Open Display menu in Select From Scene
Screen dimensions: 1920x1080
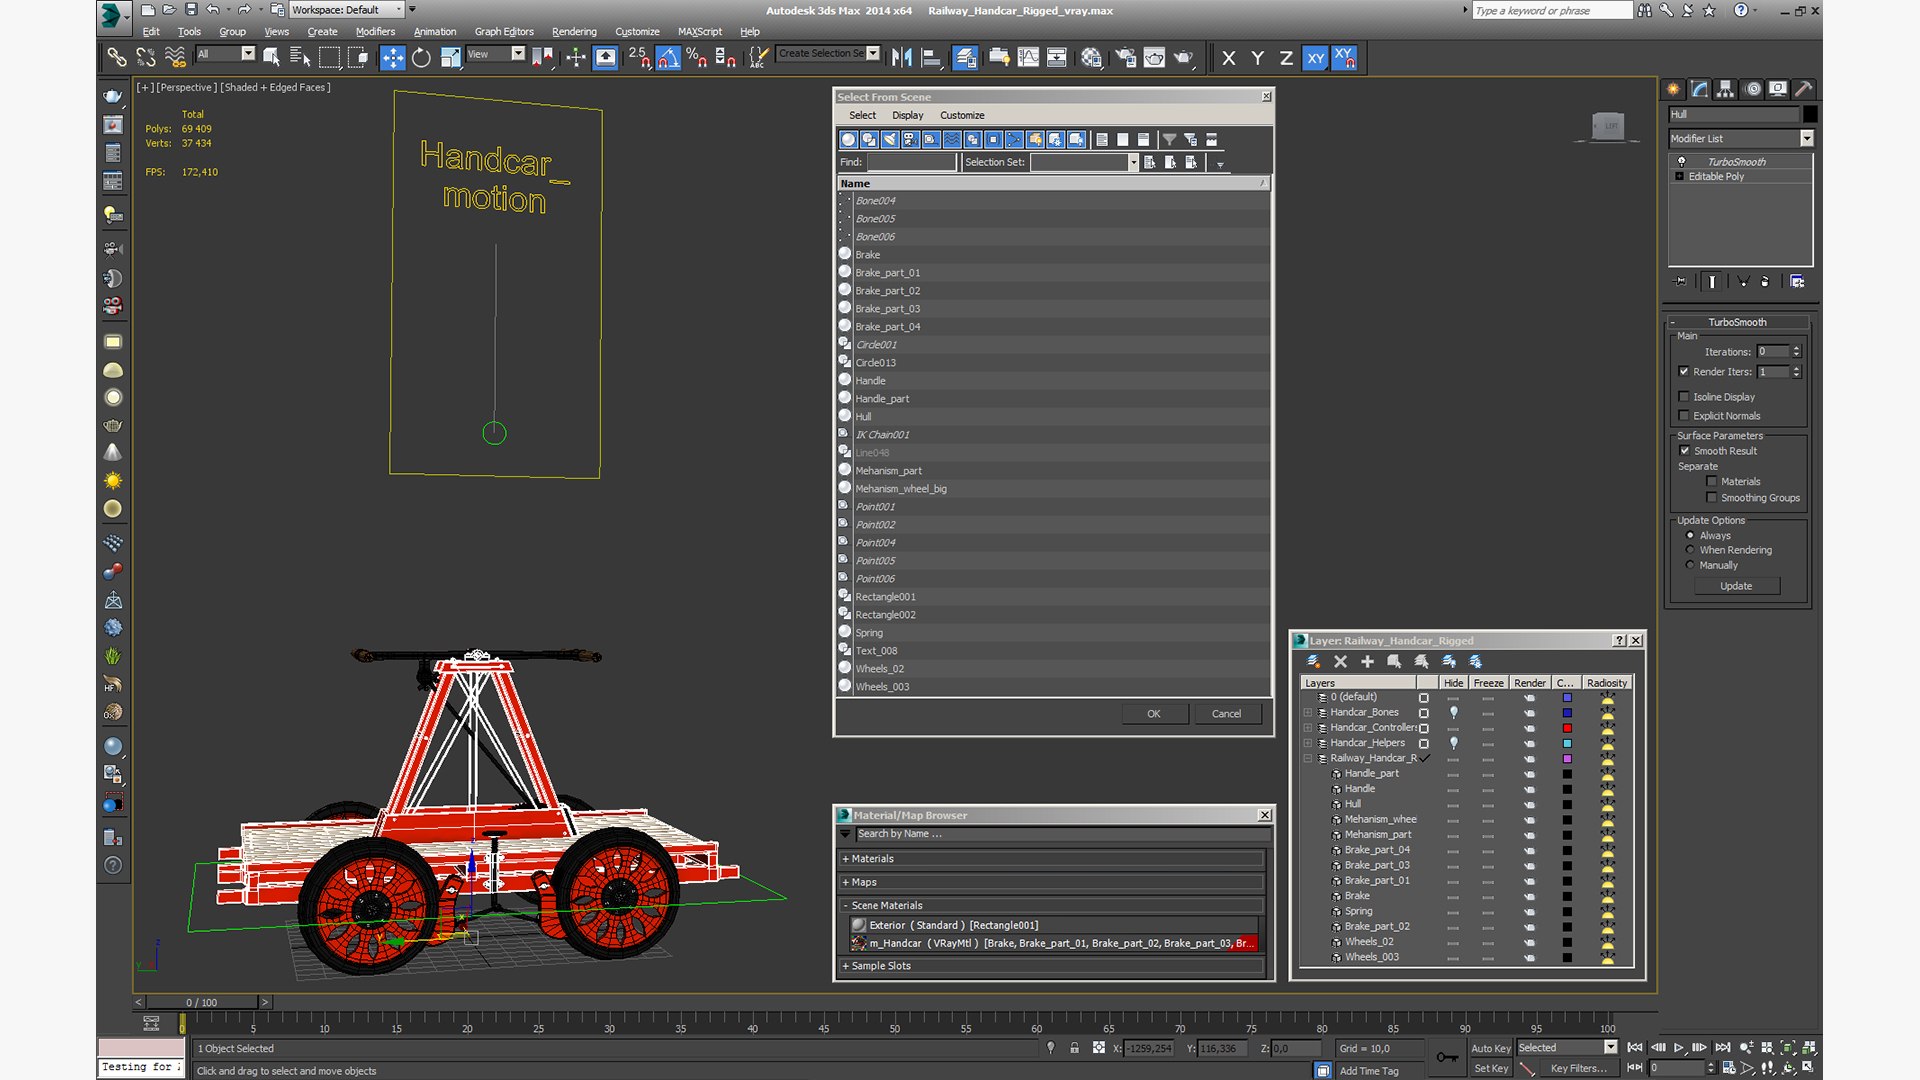(x=907, y=116)
